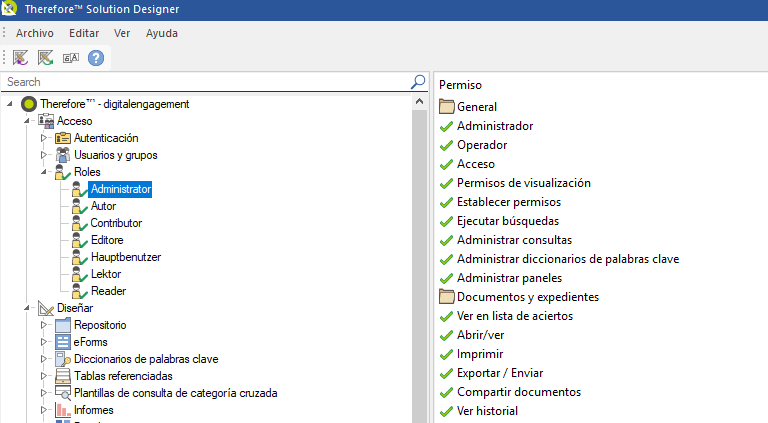The width and height of the screenshot is (768, 423).
Task: Click the Therefore root node green circle icon
Action: tap(29, 104)
